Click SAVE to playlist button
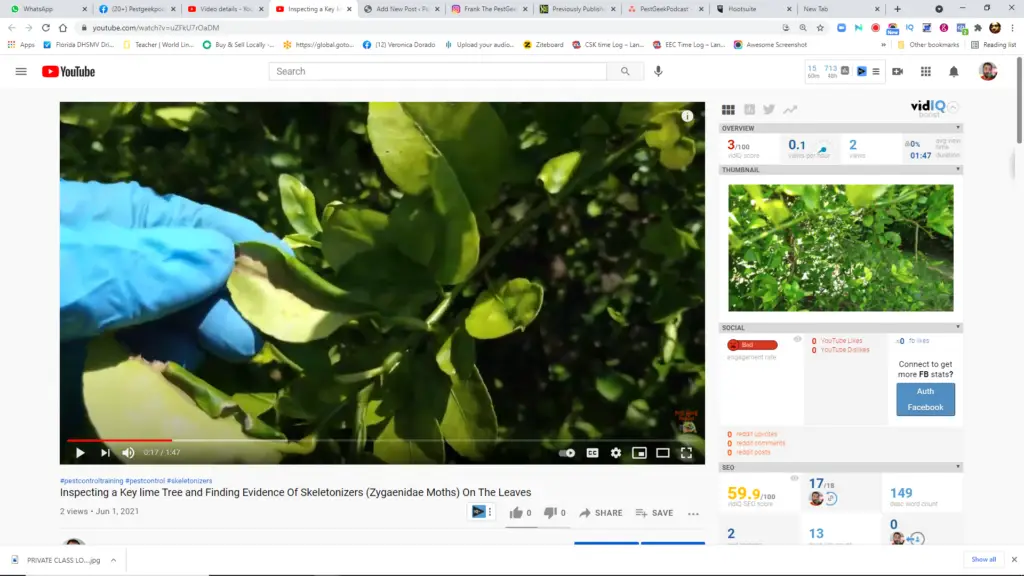1024x576 pixels. (x=654, y=513)
